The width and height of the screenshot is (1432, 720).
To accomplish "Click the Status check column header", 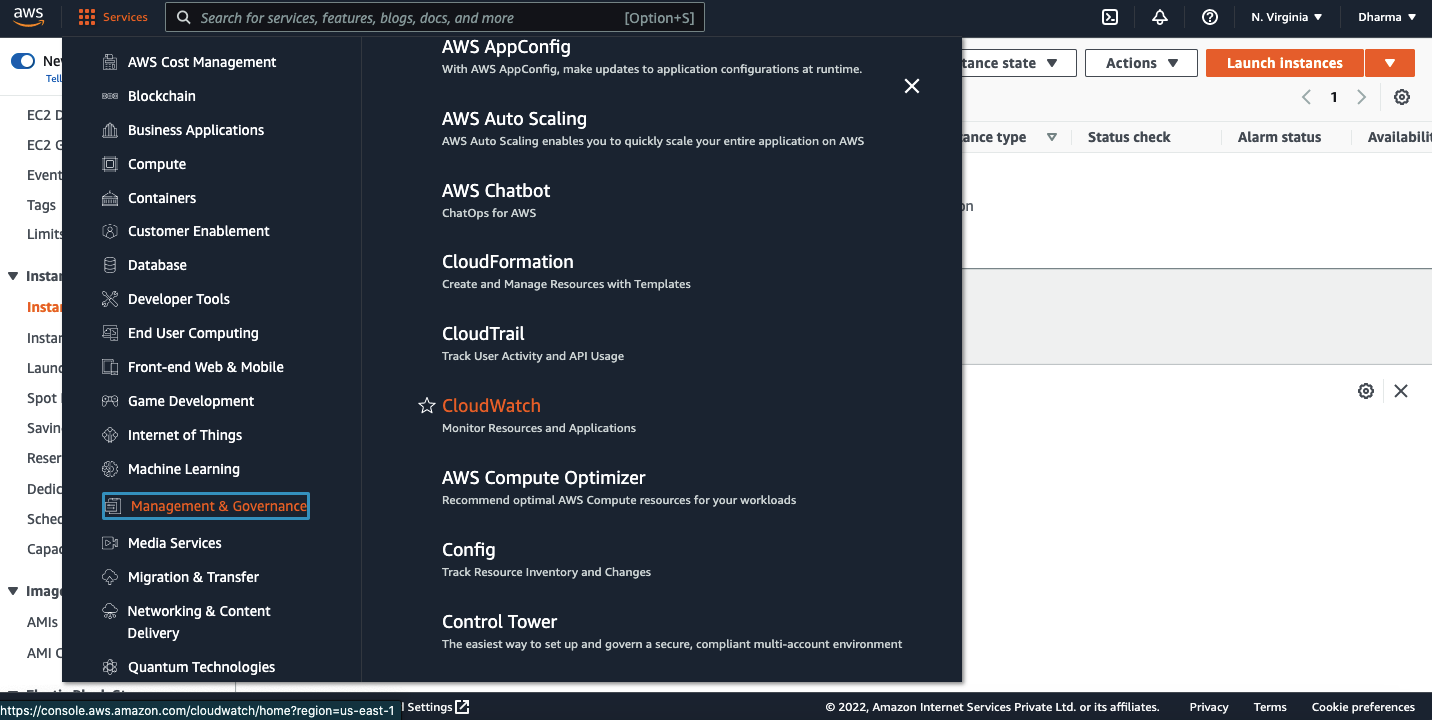I will (x=1129, y=137).
